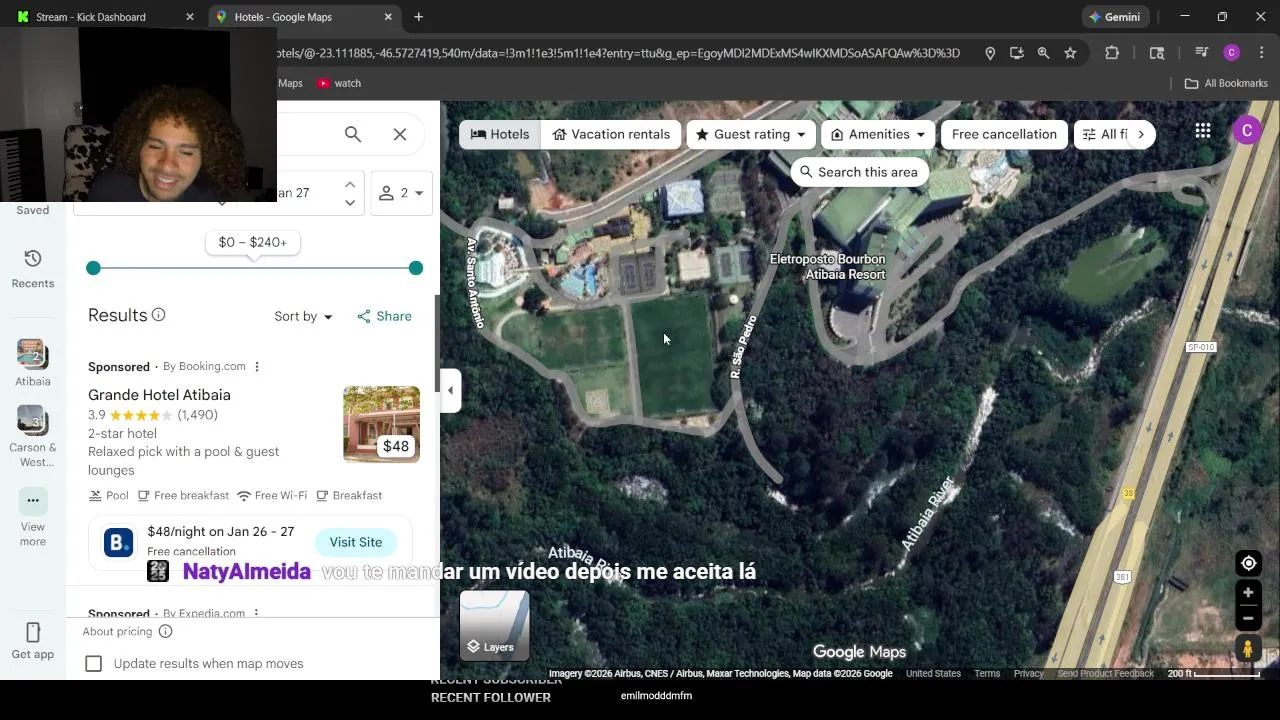Open the Results info icon
The image size is (1280, 720).
tap(158, 315)
